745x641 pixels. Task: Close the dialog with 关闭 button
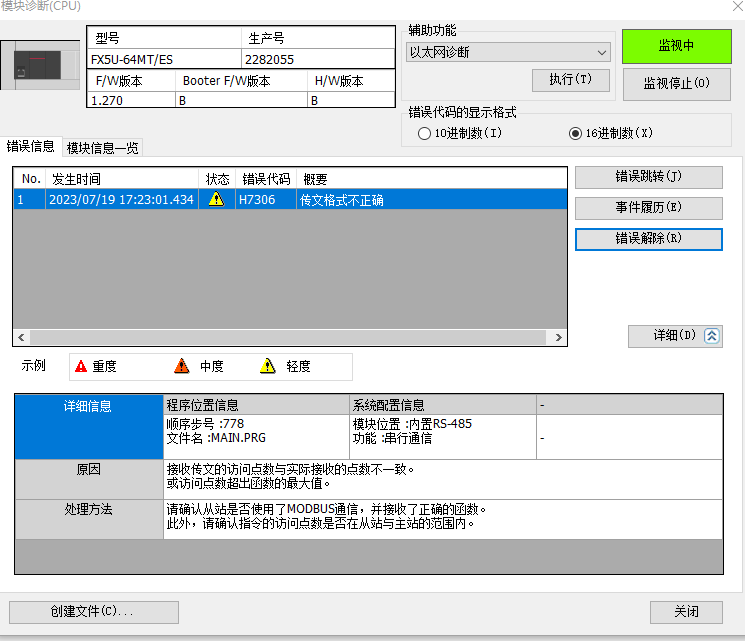click(685, 611)
